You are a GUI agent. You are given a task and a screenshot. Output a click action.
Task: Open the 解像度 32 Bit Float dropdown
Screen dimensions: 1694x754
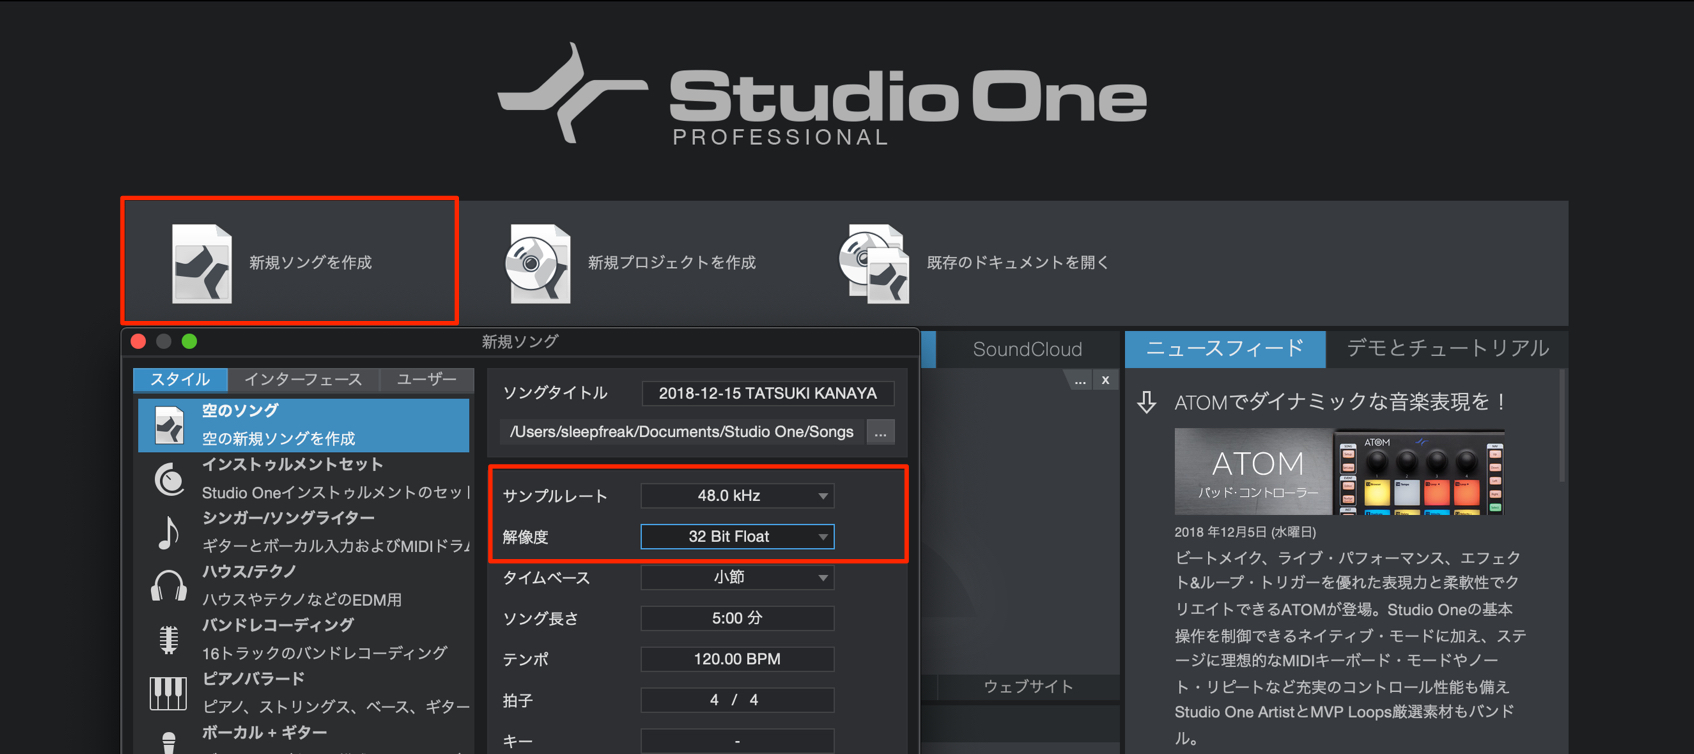[737, 537]
